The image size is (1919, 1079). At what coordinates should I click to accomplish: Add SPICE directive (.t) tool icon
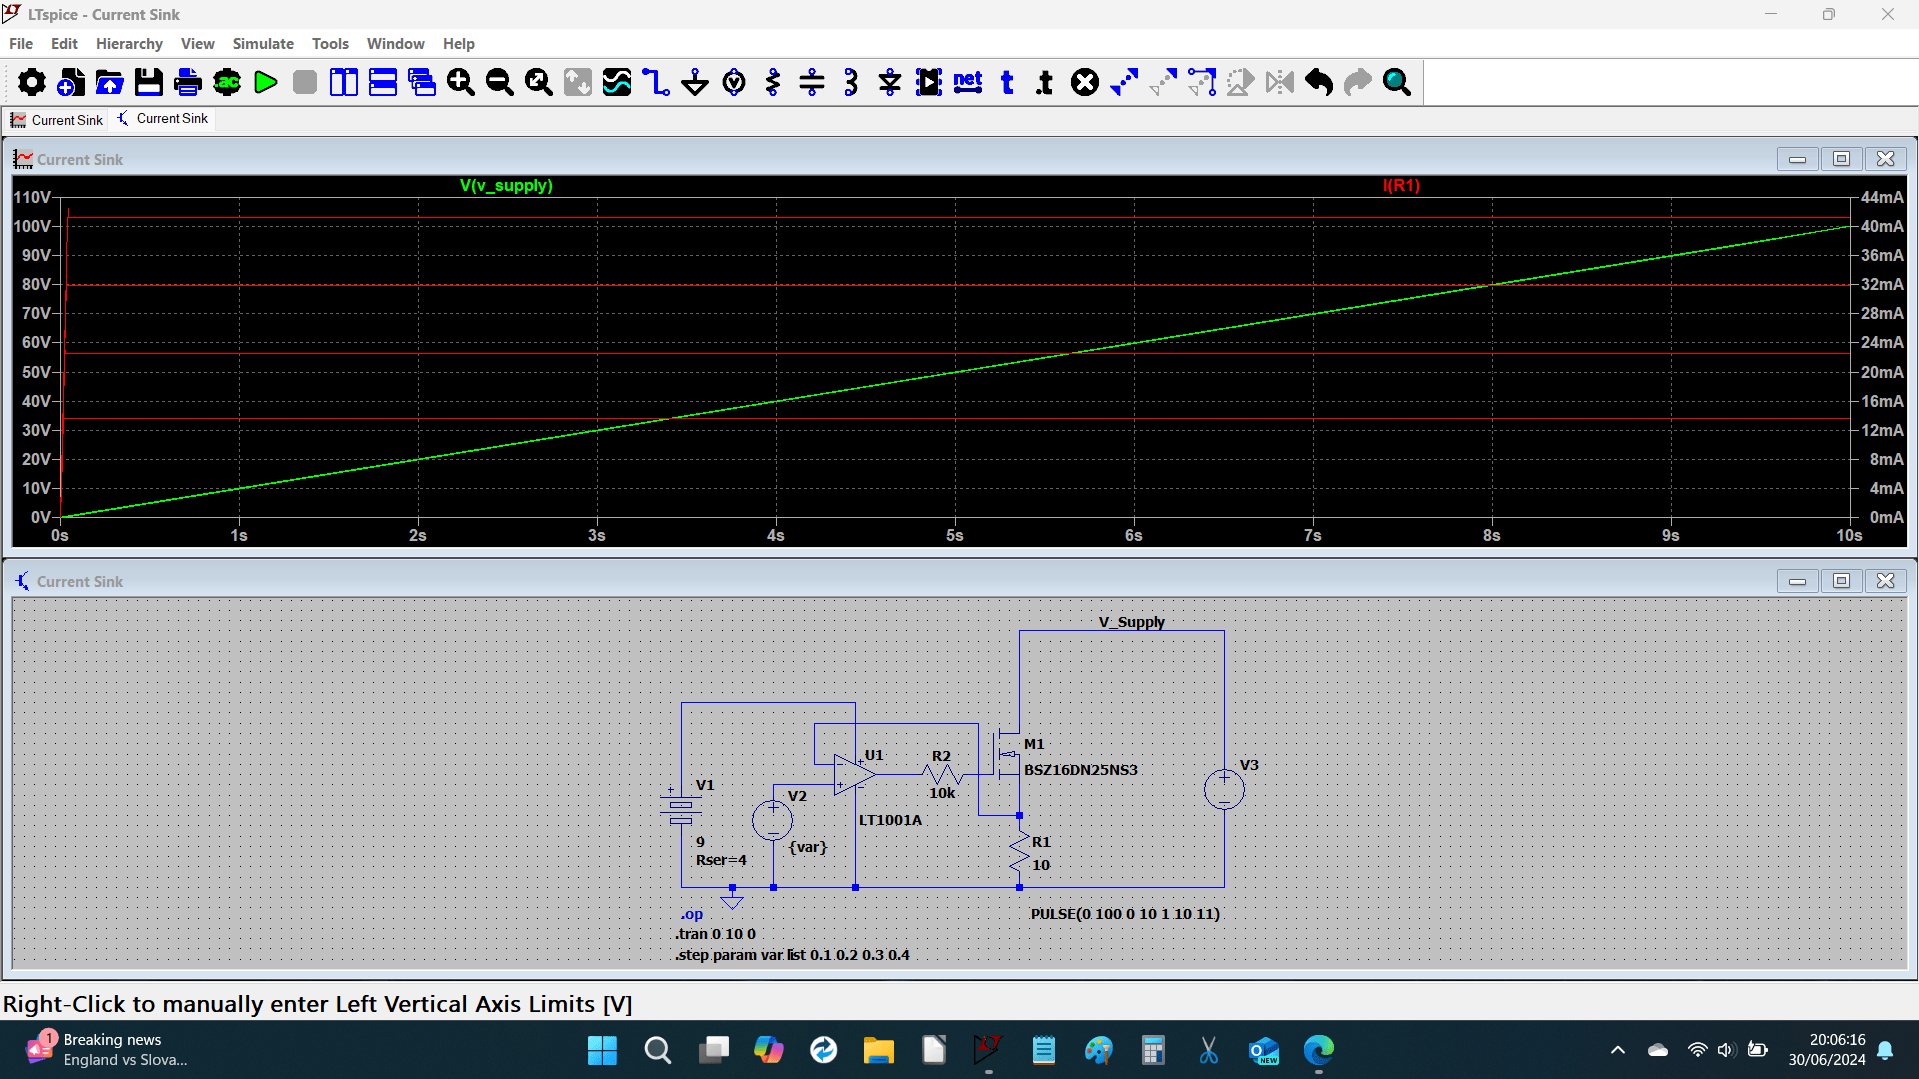pyautogui.click(x=1045, y=82)
